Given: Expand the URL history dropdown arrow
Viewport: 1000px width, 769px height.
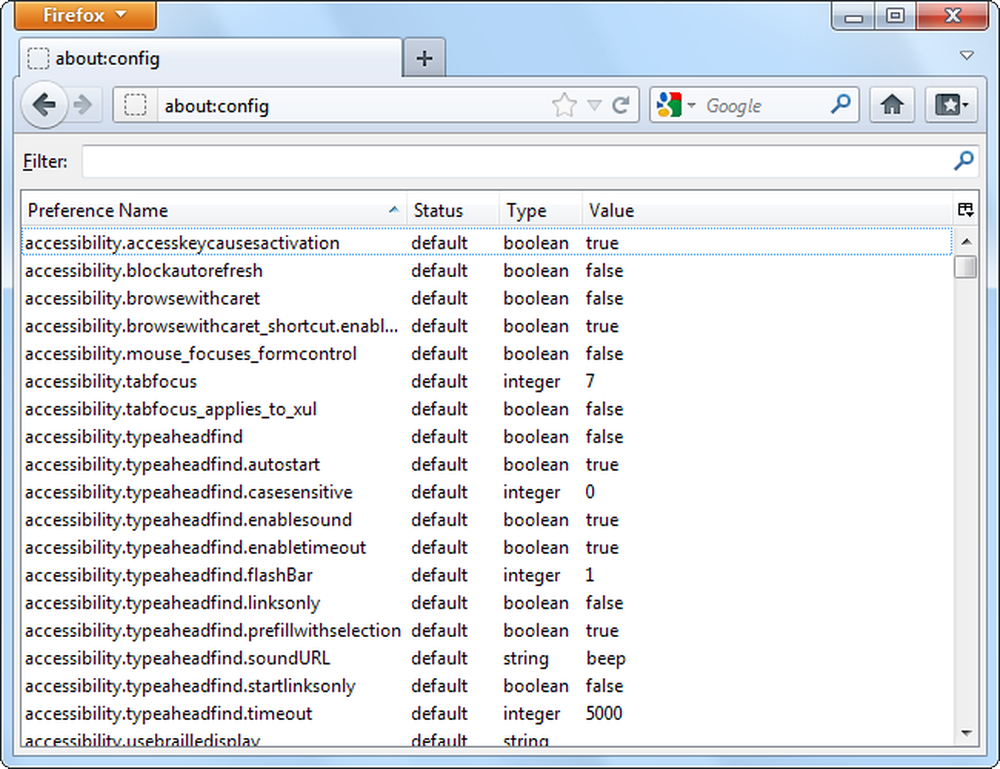Looking at the screenshot, I should pyautogui.click(x=594, y=105).
